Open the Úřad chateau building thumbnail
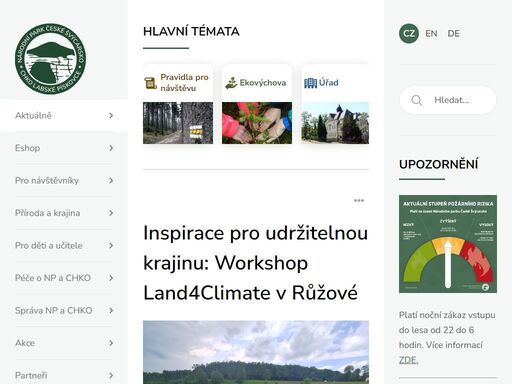This screenshot has height=384, width=512. pos(335,123)
